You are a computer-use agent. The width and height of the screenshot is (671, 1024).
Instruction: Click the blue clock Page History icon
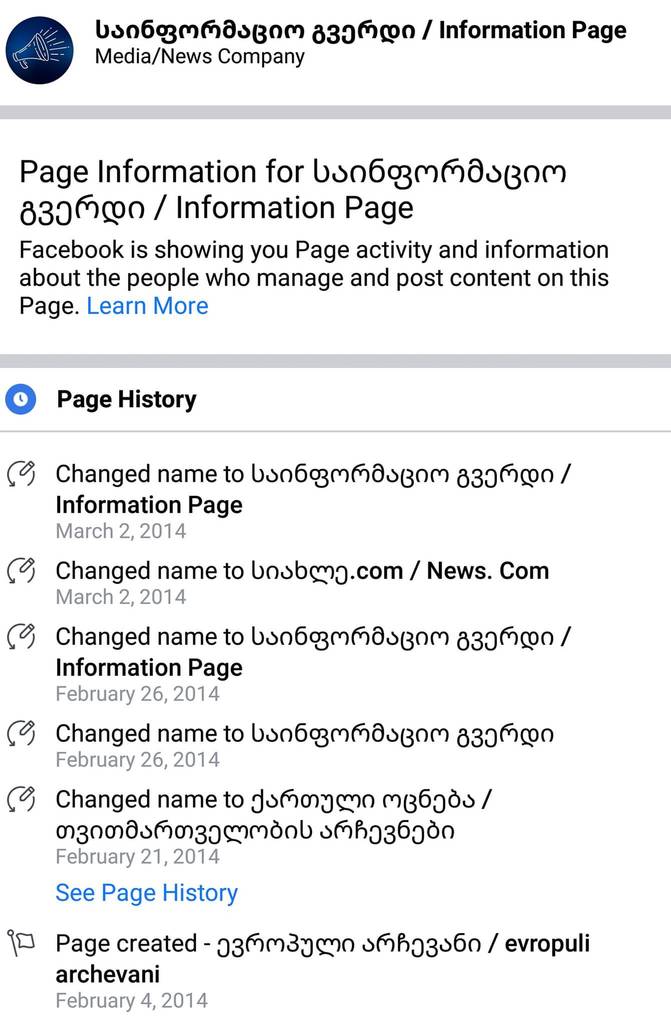pyautogui.click(x=20, y=400)
